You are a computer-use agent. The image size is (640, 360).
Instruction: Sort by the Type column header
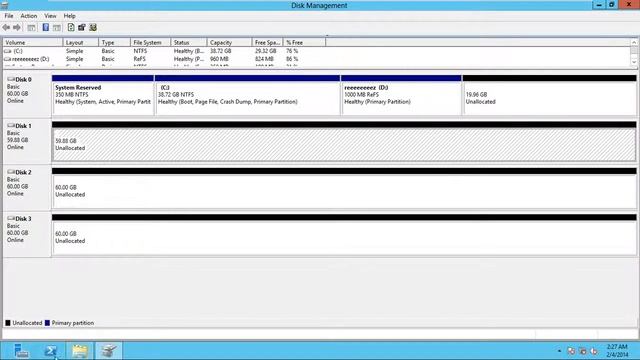[115, 42]
